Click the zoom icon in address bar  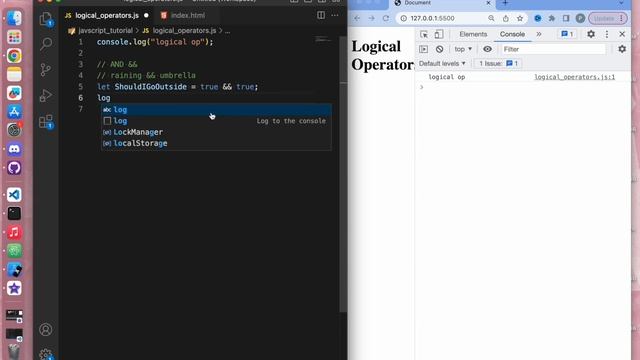coord(491,18)
